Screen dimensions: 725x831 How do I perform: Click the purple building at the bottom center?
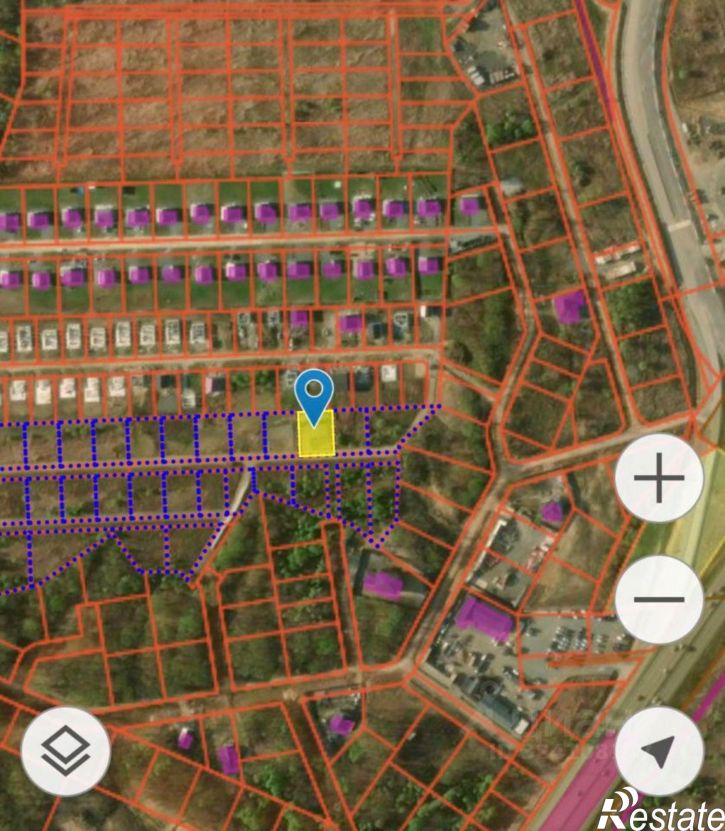click(341, 725)
